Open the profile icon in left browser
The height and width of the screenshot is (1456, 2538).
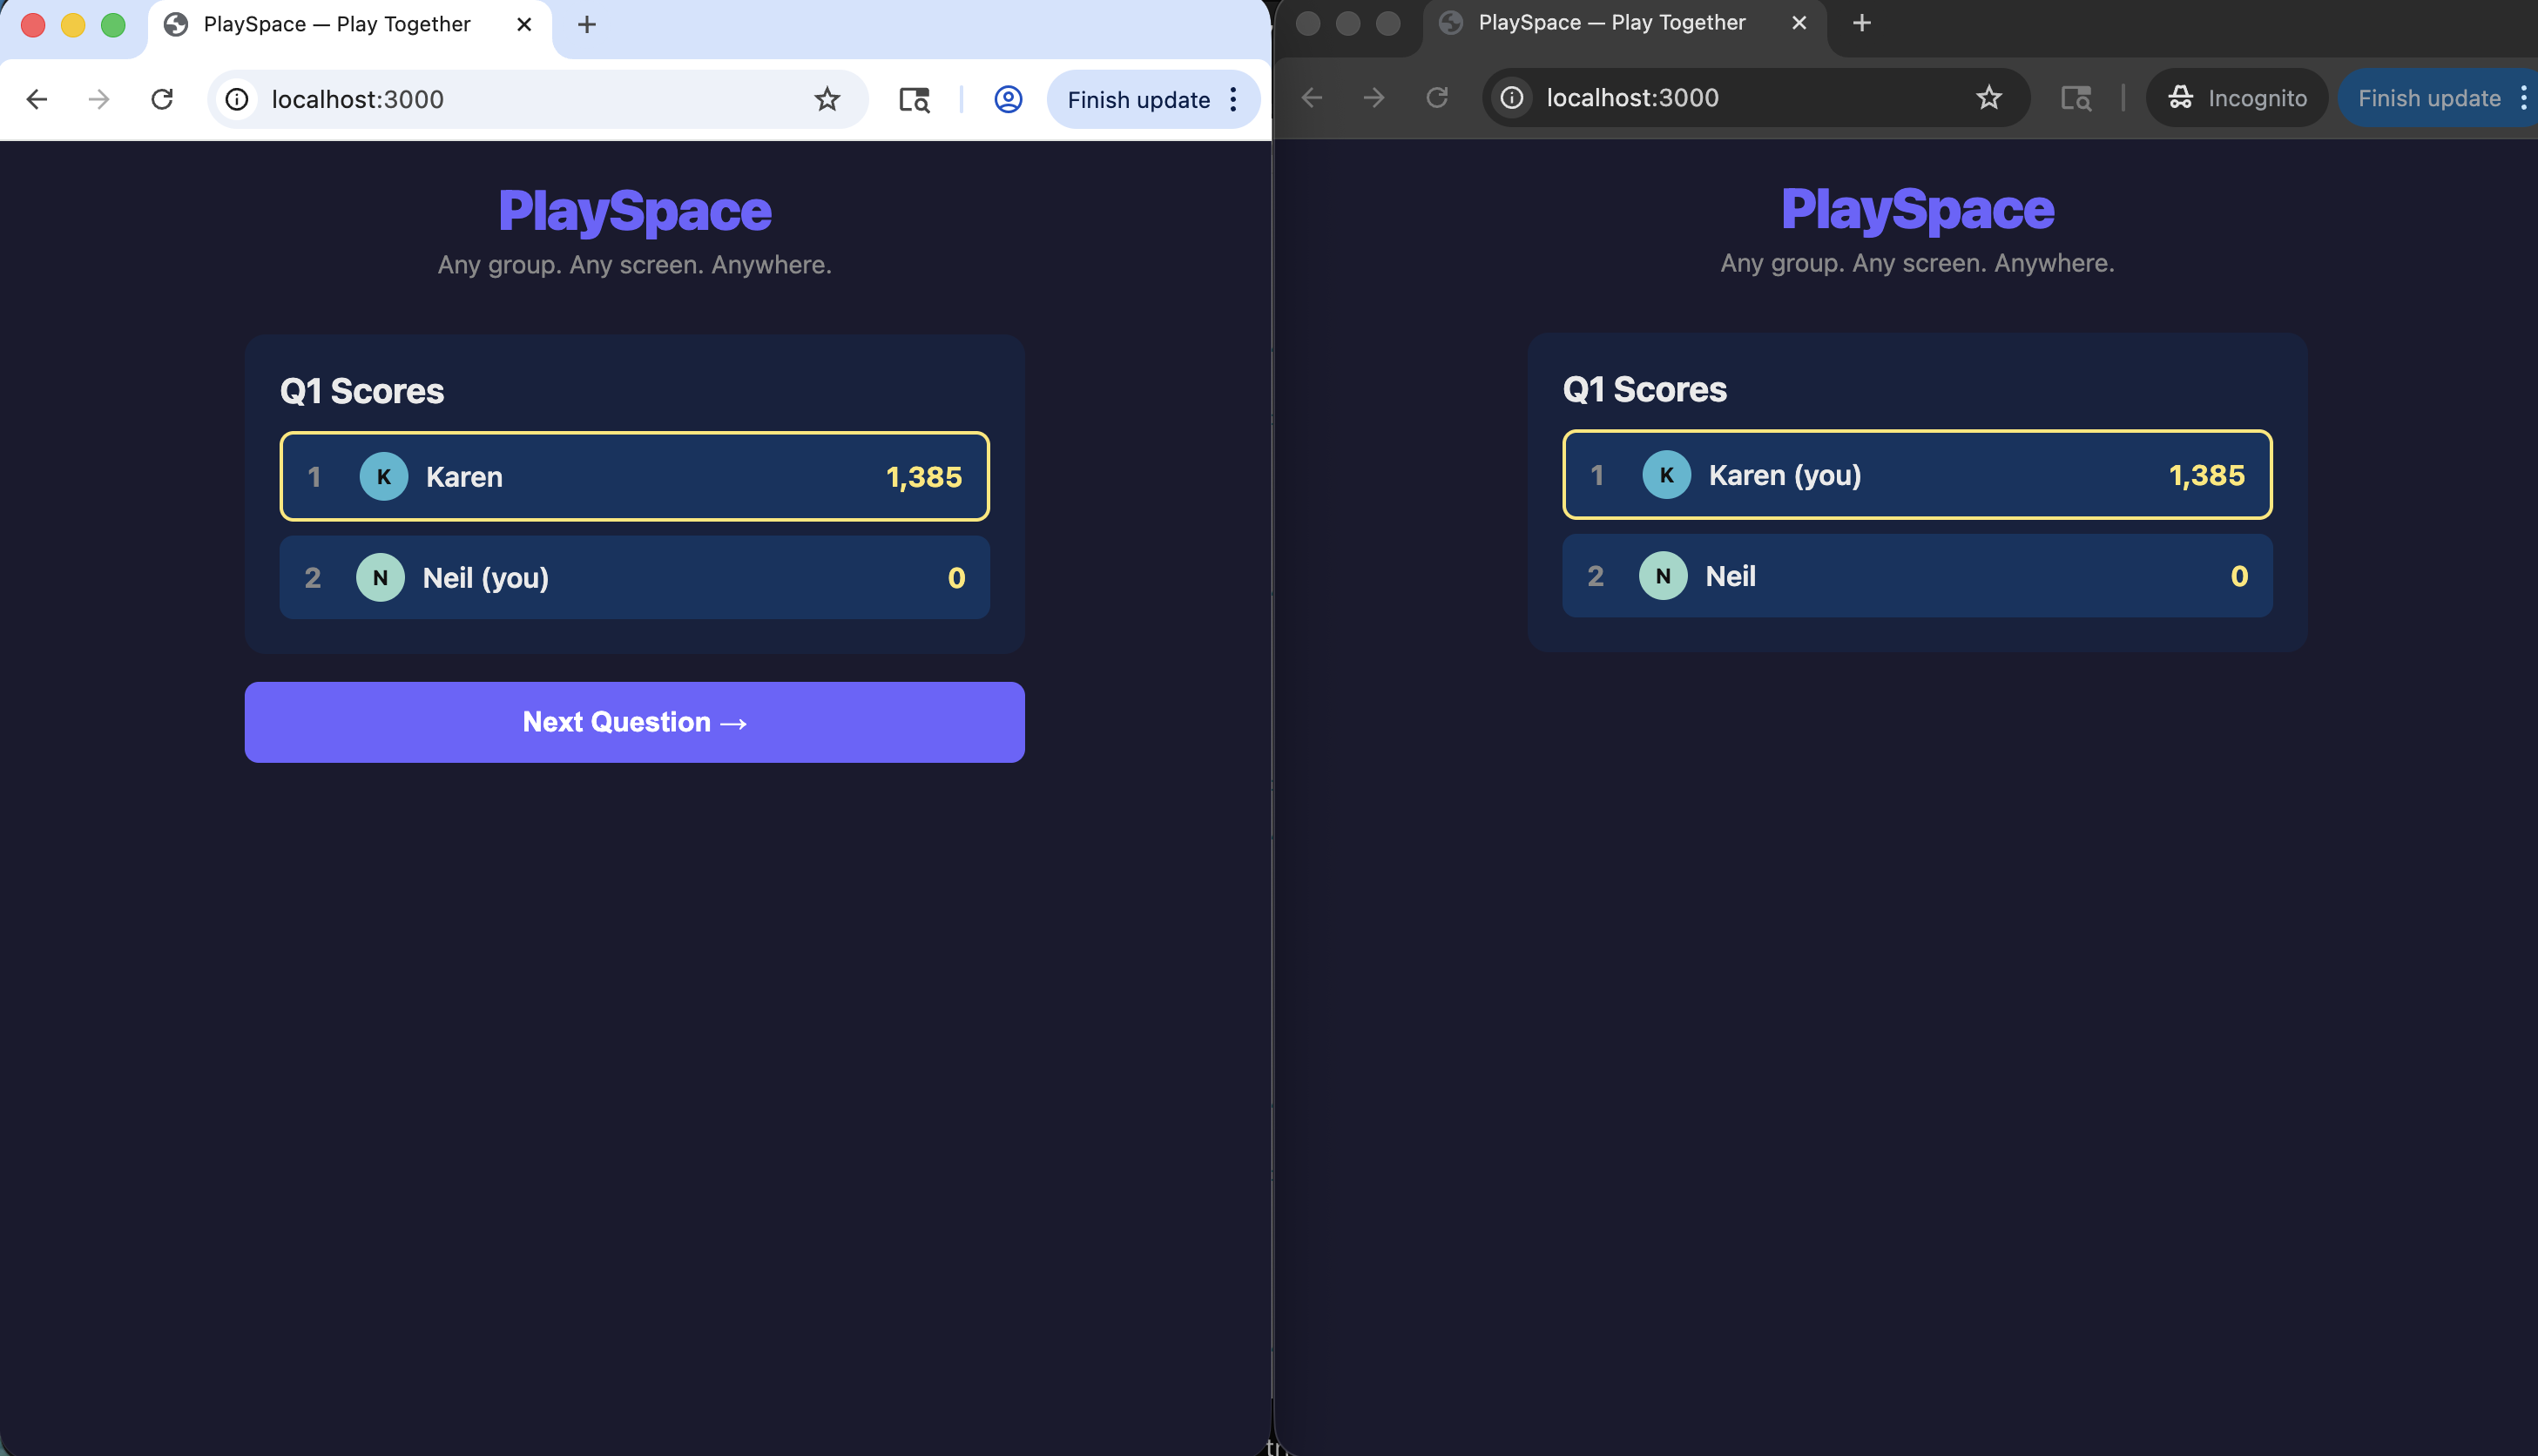coord(1008,99)
